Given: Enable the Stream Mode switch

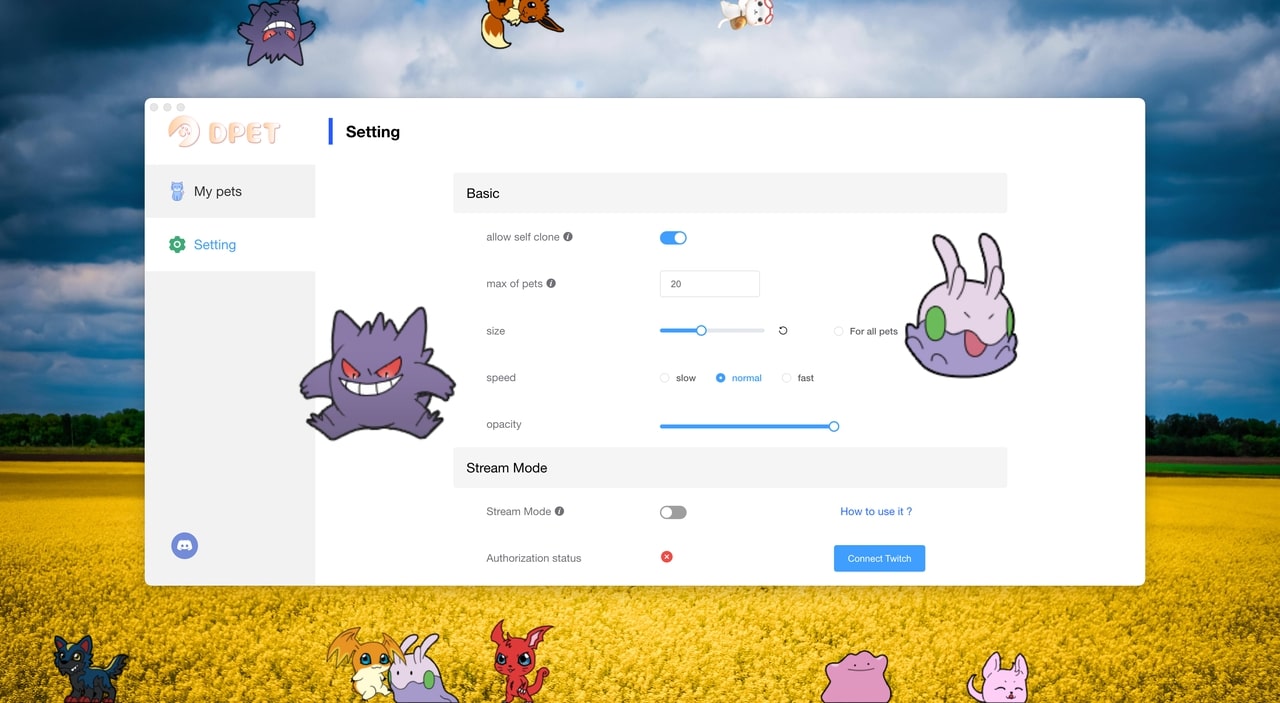Looking at the screenshot, I should point(673,512).
